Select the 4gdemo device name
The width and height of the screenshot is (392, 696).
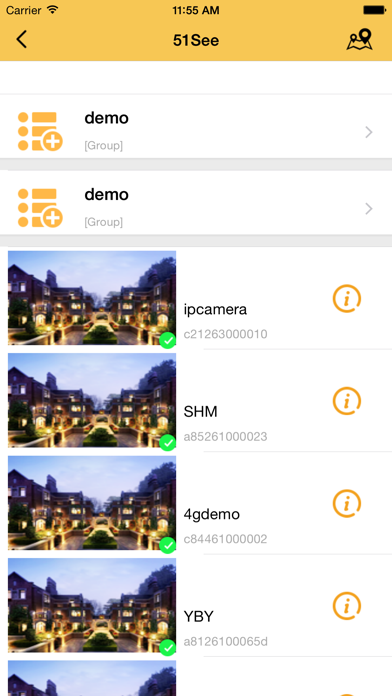(x=212, y=514)
